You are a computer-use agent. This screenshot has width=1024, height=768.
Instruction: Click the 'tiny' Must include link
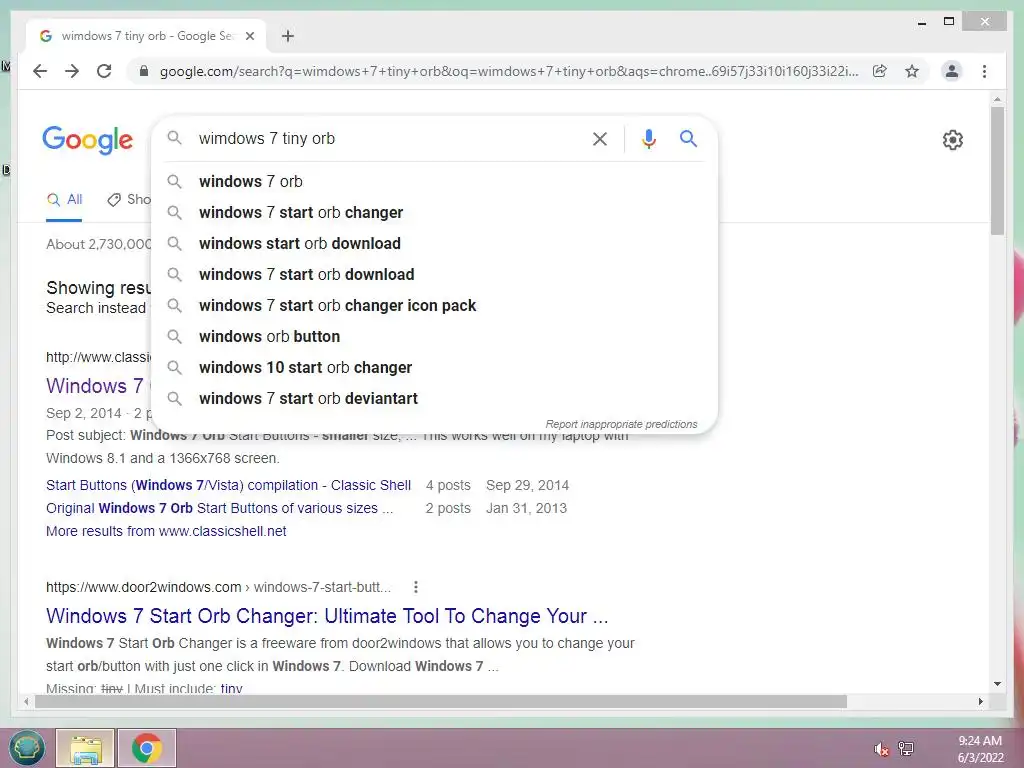(231, 688)
